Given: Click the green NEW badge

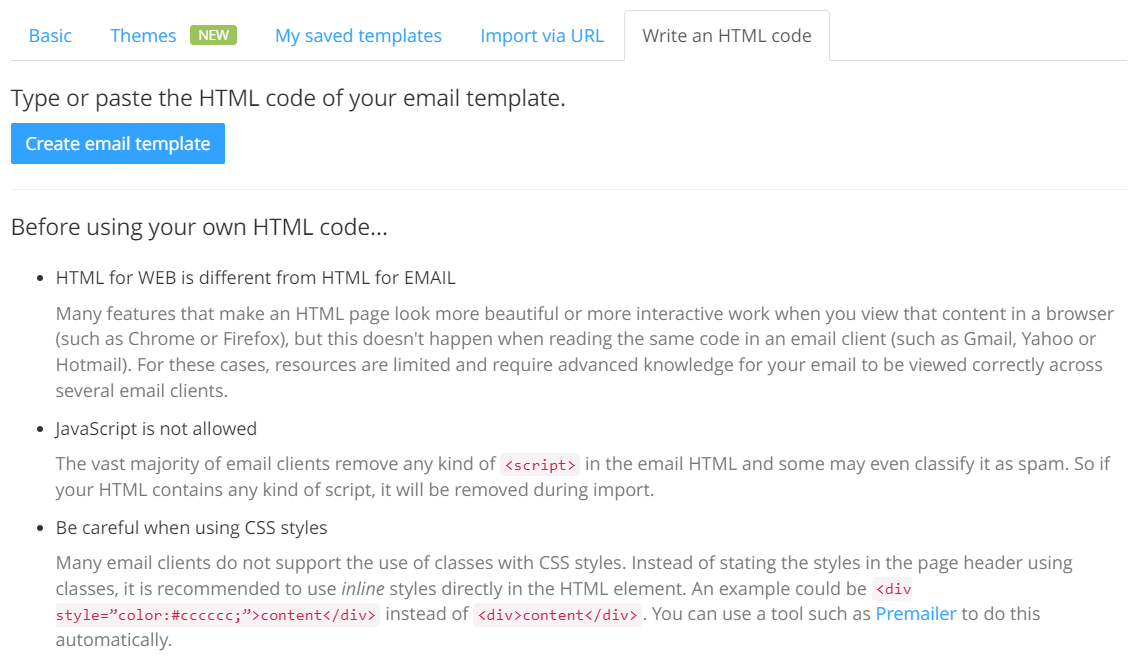Looking at the screenshot, I should click(x=213, y=35).
